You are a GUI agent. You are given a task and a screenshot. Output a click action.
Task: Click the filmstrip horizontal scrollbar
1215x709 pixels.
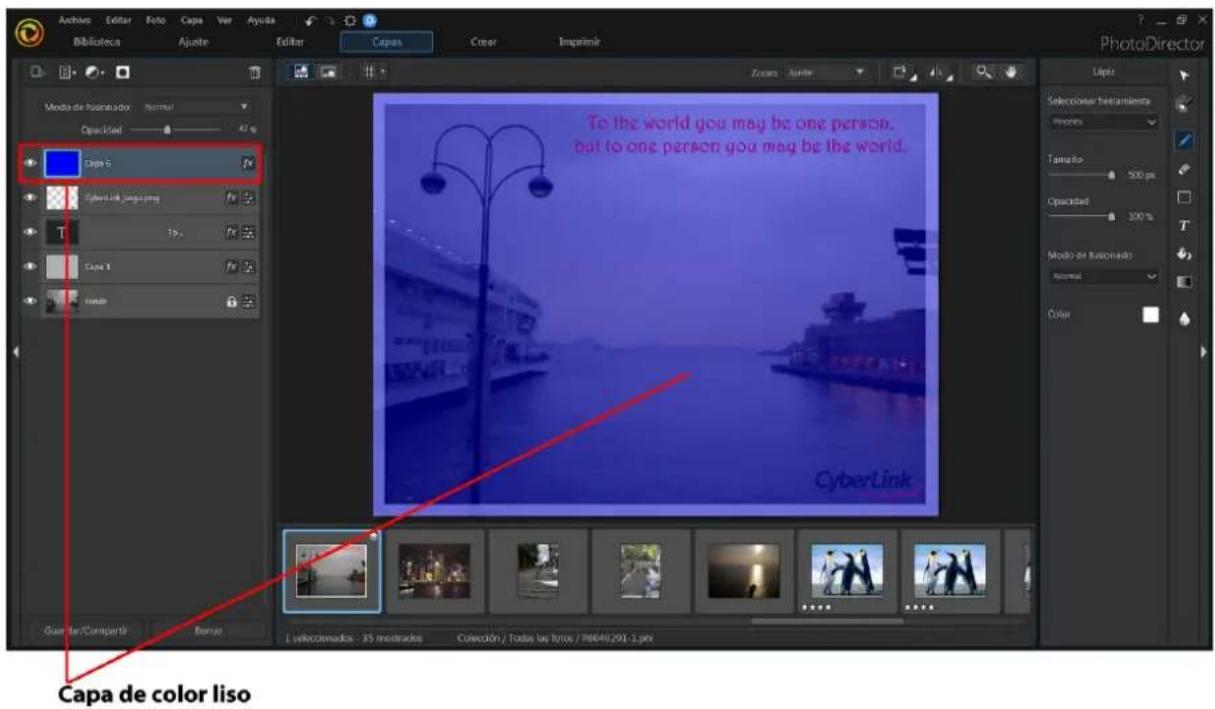[828, 621]
